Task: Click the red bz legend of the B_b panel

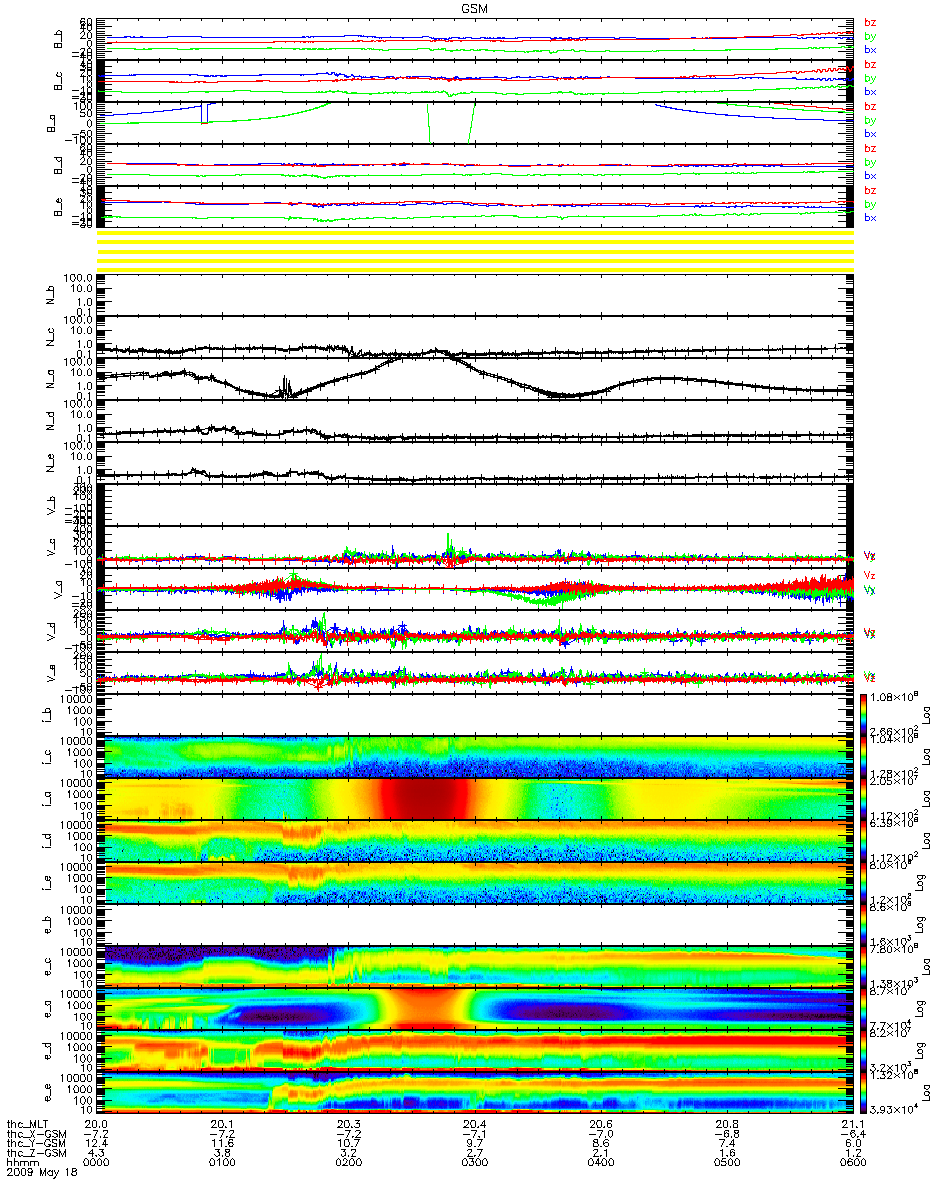Action: [x=870, y=22]
